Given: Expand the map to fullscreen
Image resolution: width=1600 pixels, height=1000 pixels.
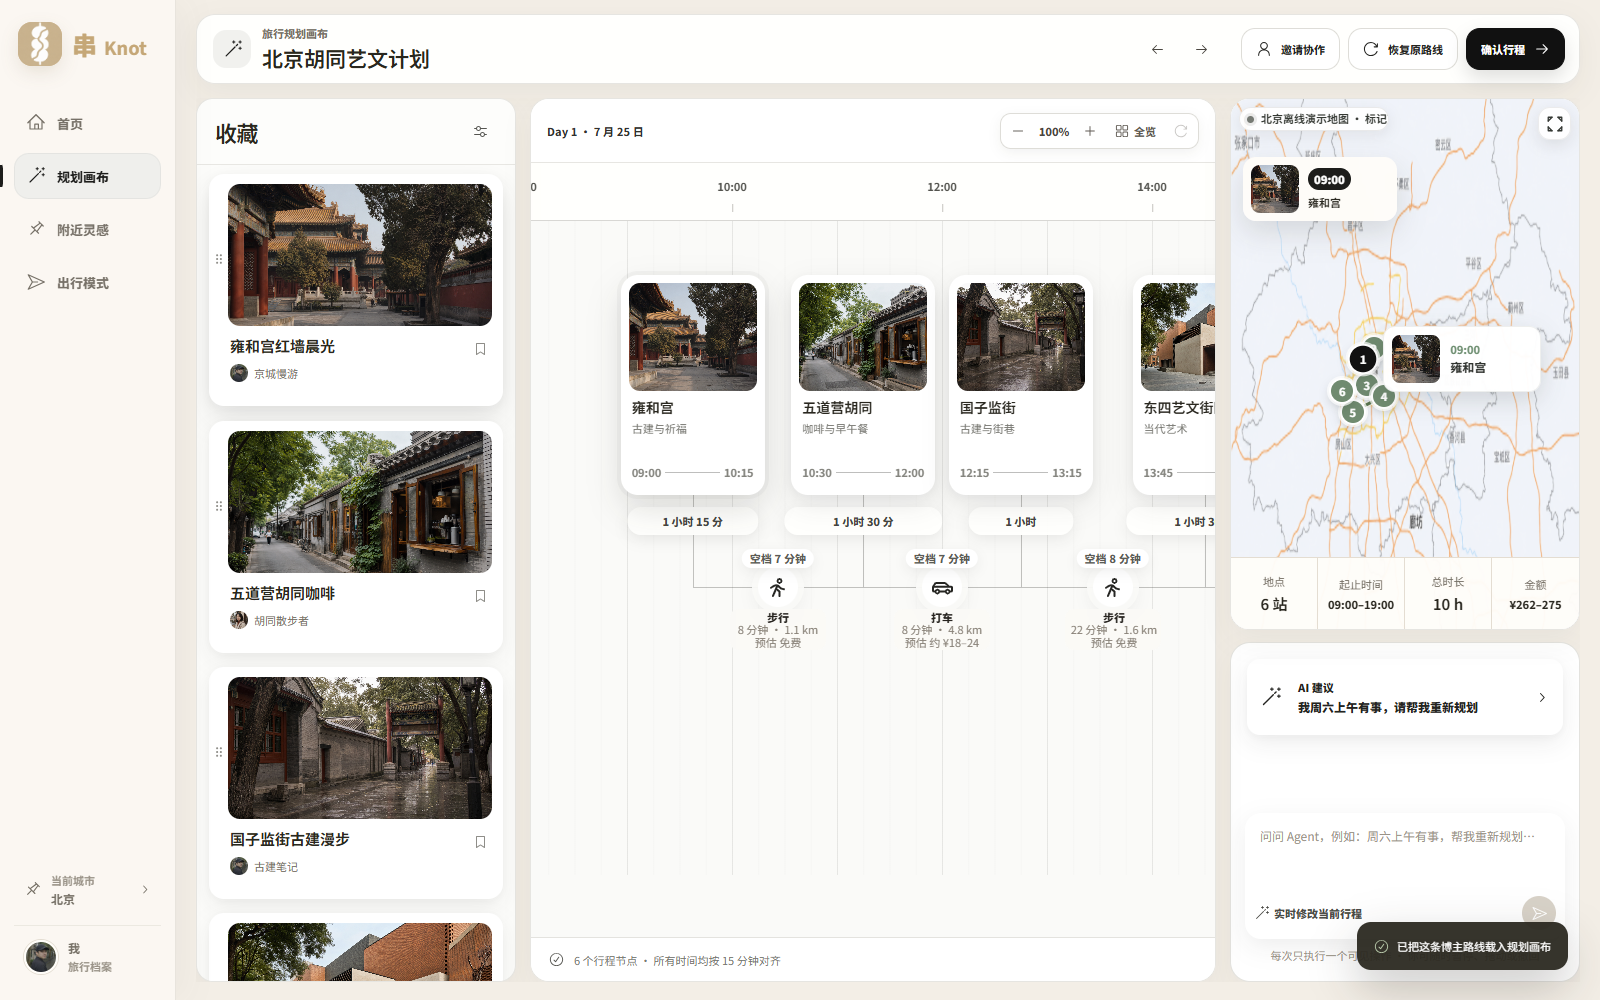Looking at the screenshot, I should (1555, 124).
